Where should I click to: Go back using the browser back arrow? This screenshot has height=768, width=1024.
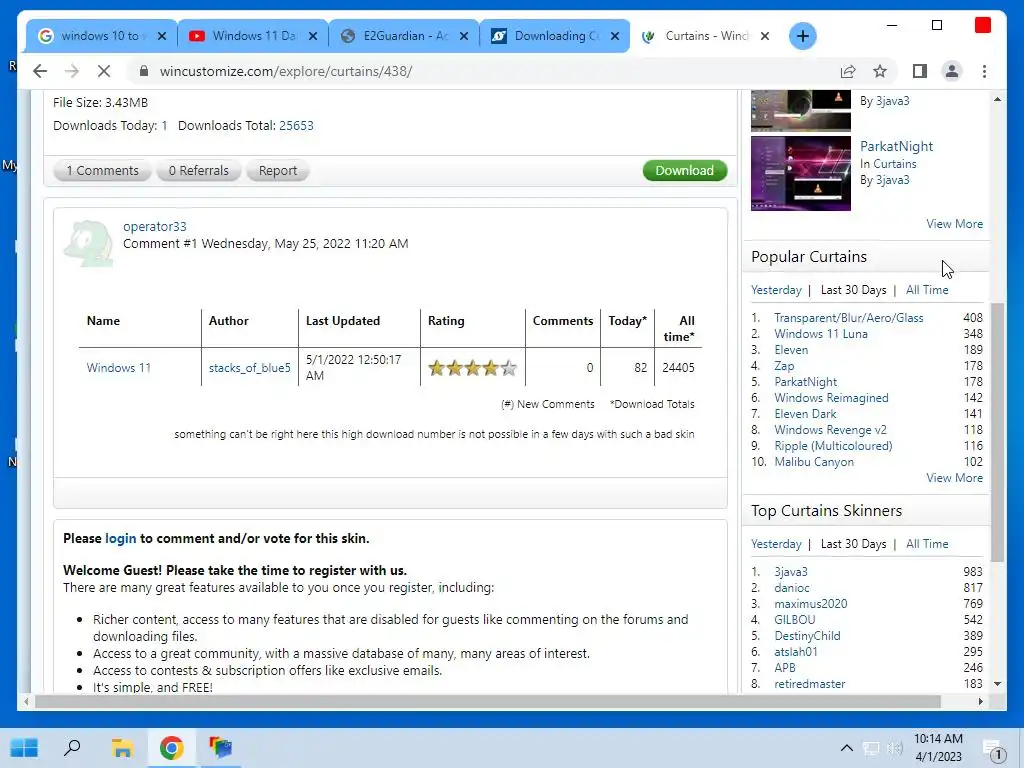point(40,71)
